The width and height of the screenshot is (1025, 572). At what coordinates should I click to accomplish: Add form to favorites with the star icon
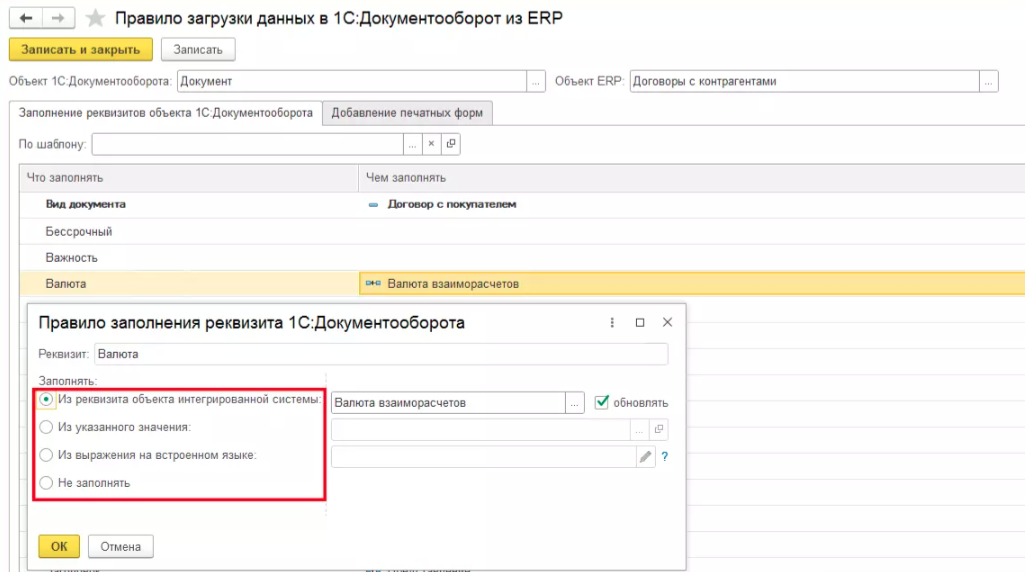(x=95, y=18)
